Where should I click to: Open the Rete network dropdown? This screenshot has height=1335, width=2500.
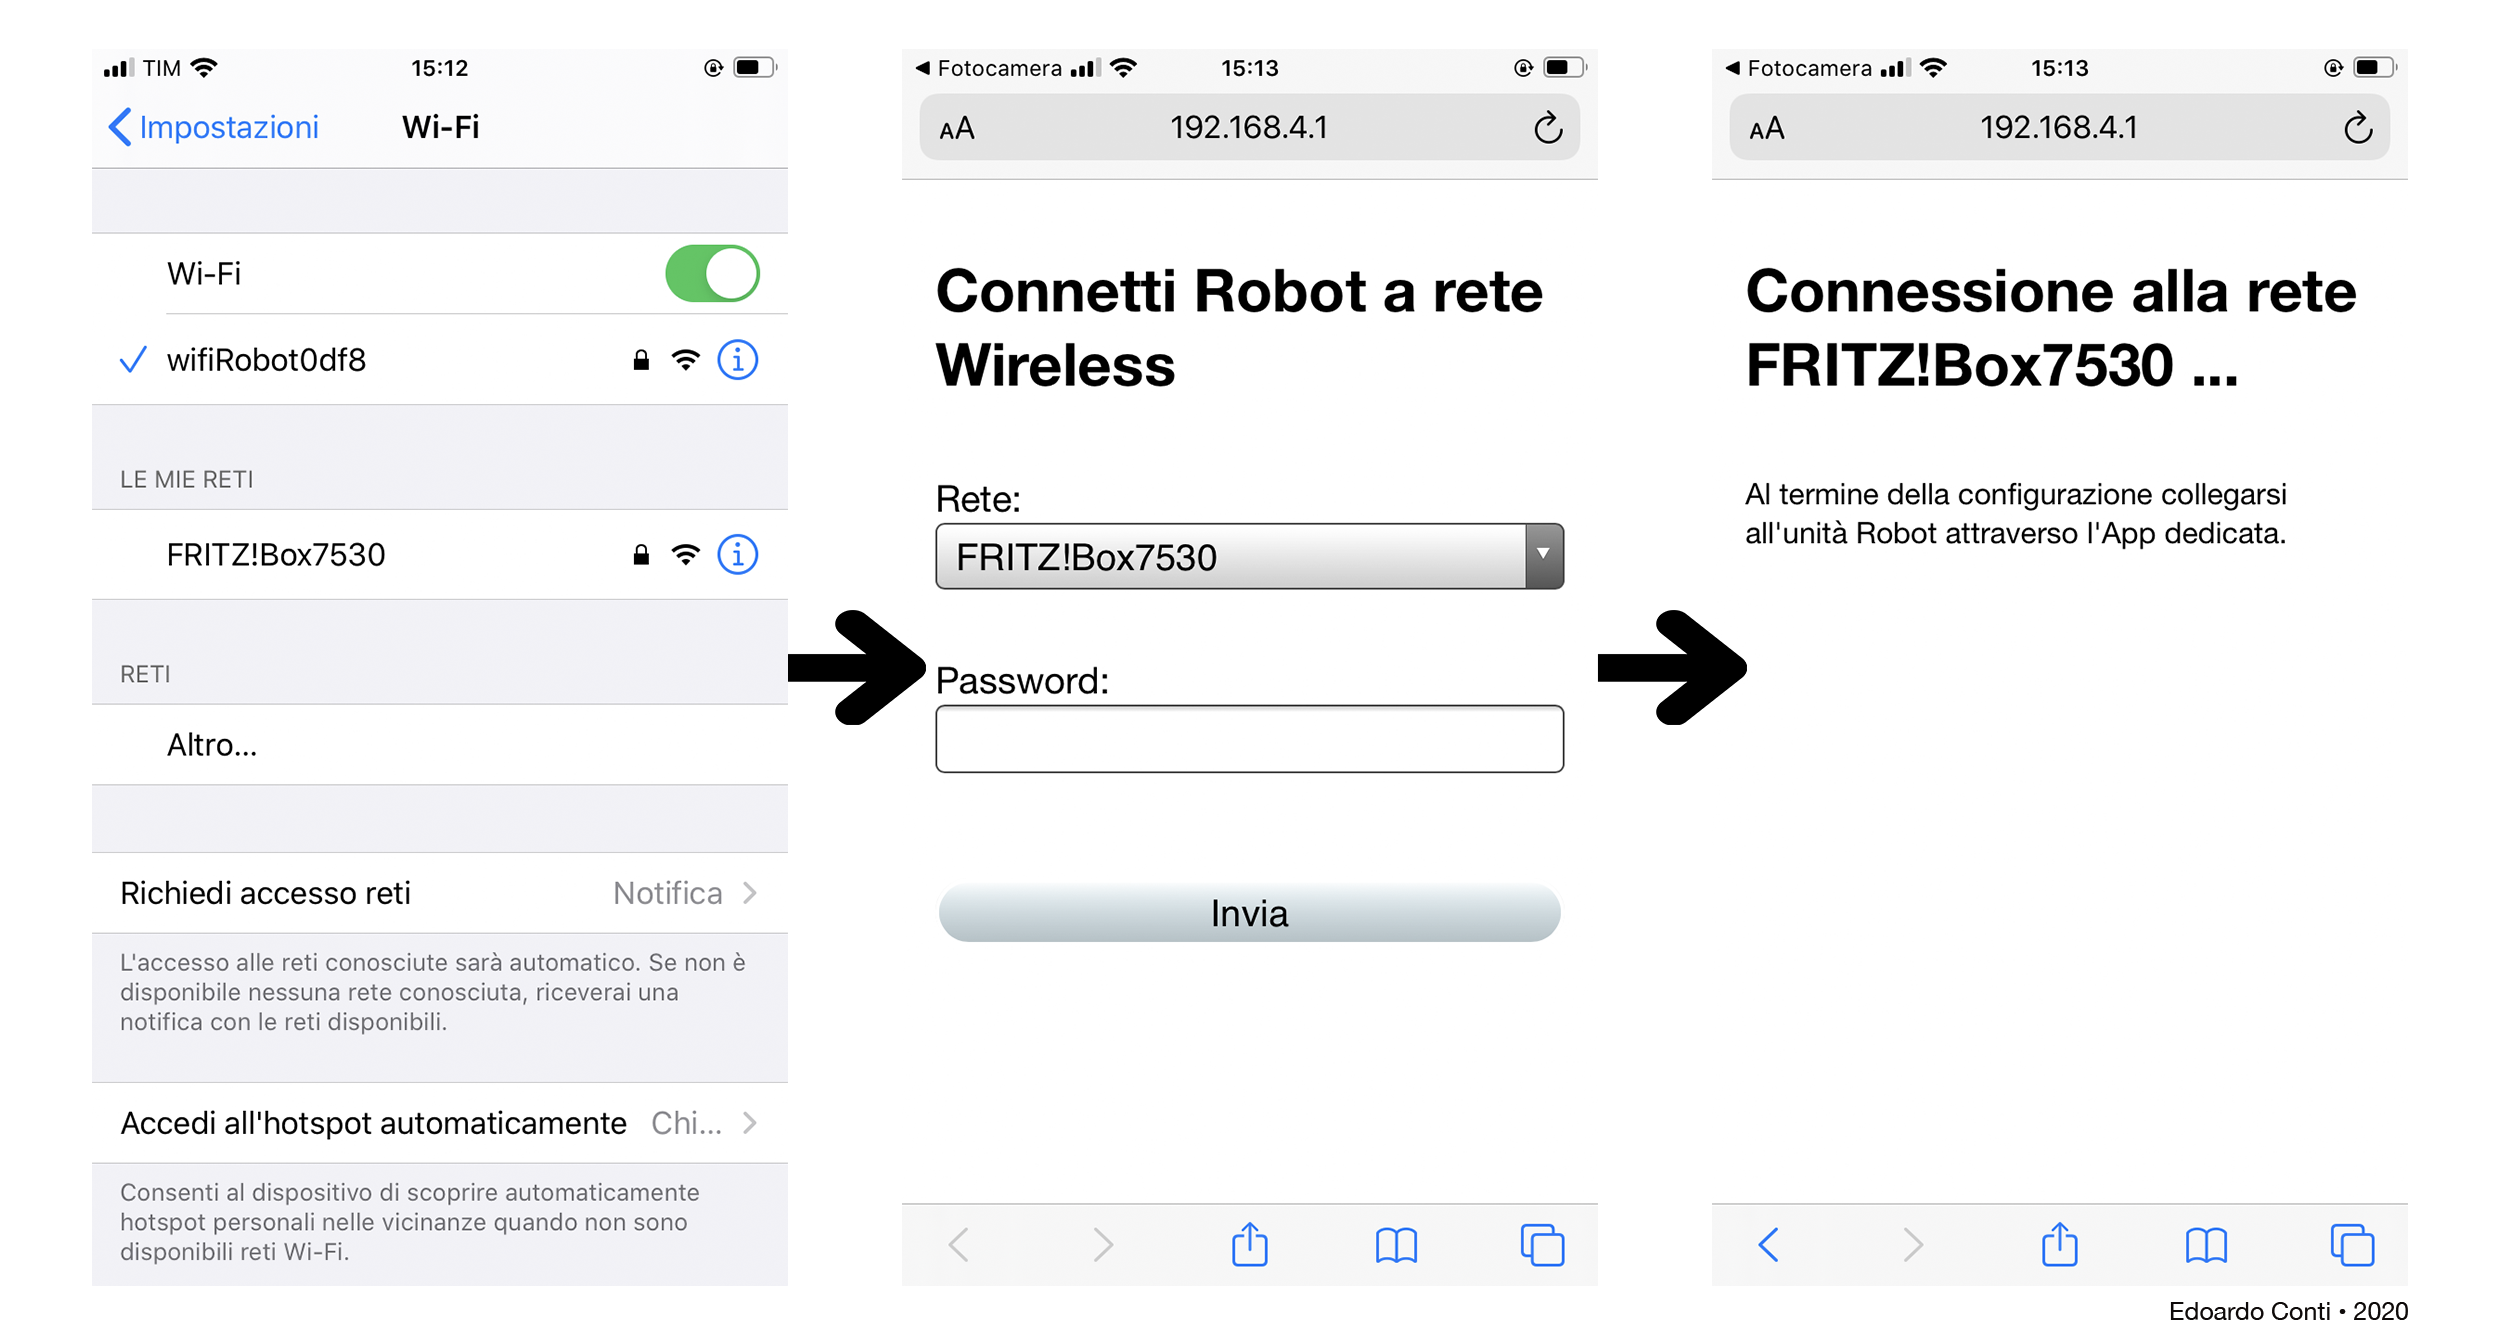point(1249,556)
